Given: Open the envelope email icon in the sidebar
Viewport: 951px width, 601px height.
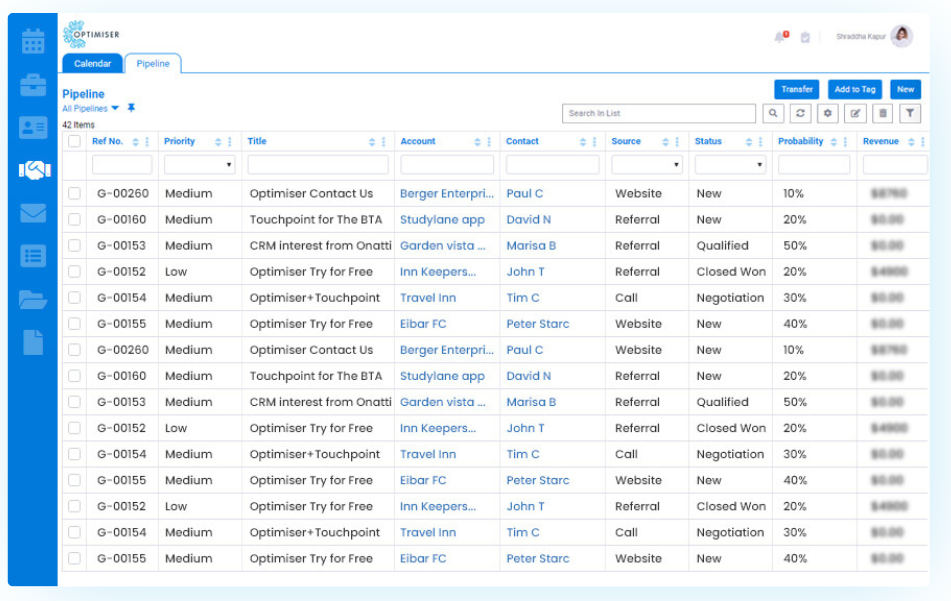Looking at the screenshot, I should click(x=33, y=212).
